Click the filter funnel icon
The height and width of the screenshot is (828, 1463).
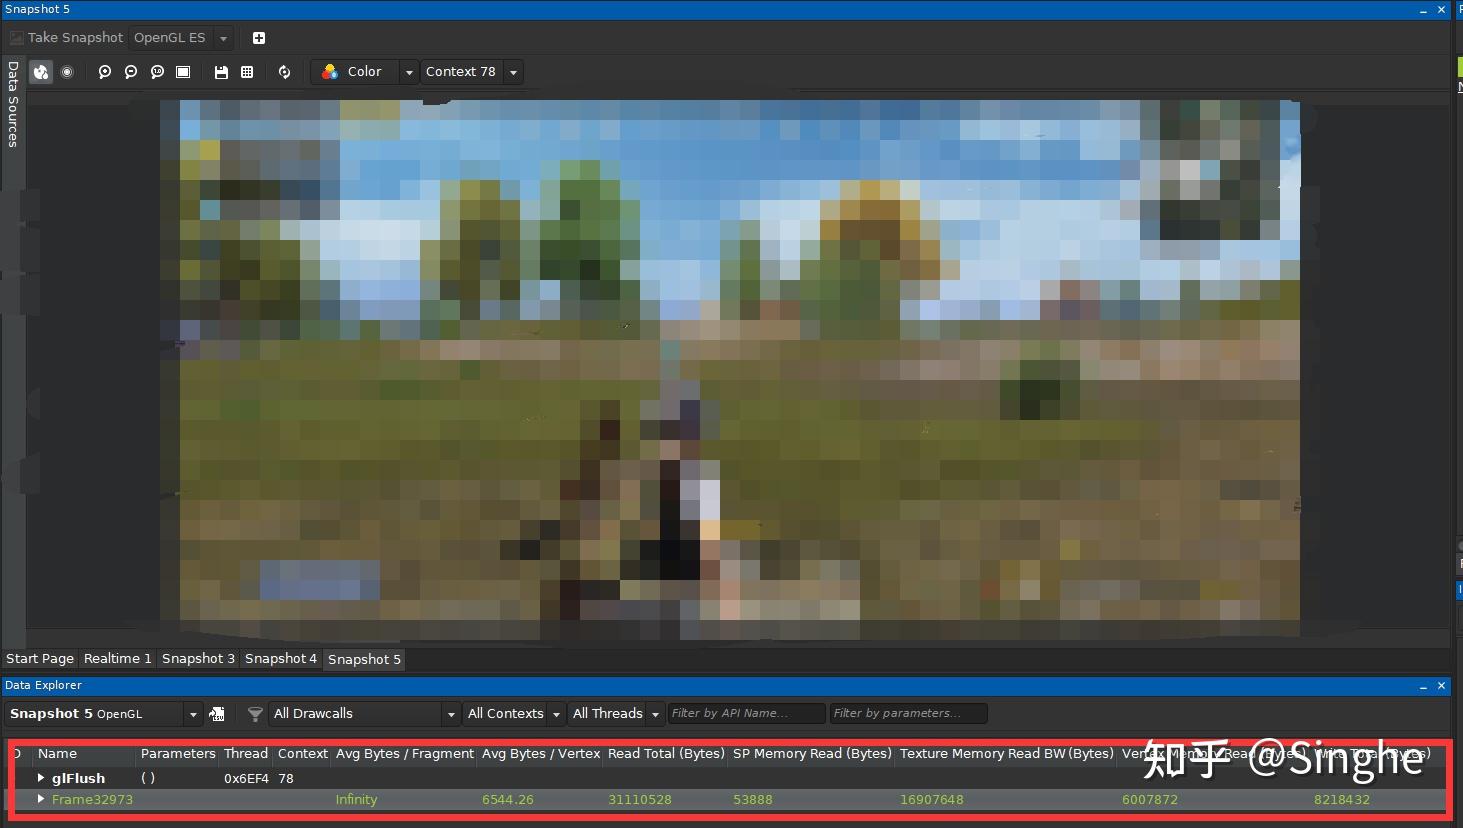(x=255, y=714)
